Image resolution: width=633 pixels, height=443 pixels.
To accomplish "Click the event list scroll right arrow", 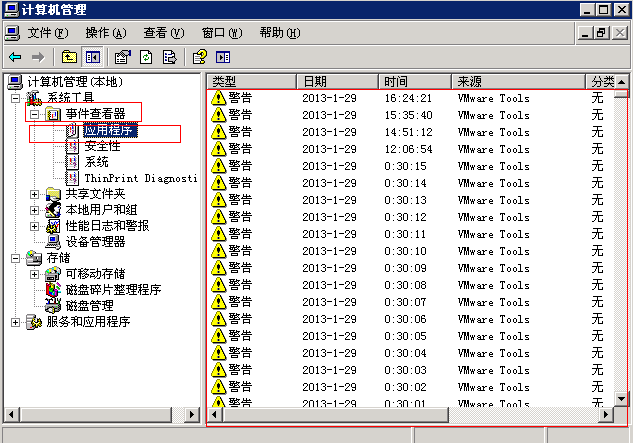I will coord(606,414).
